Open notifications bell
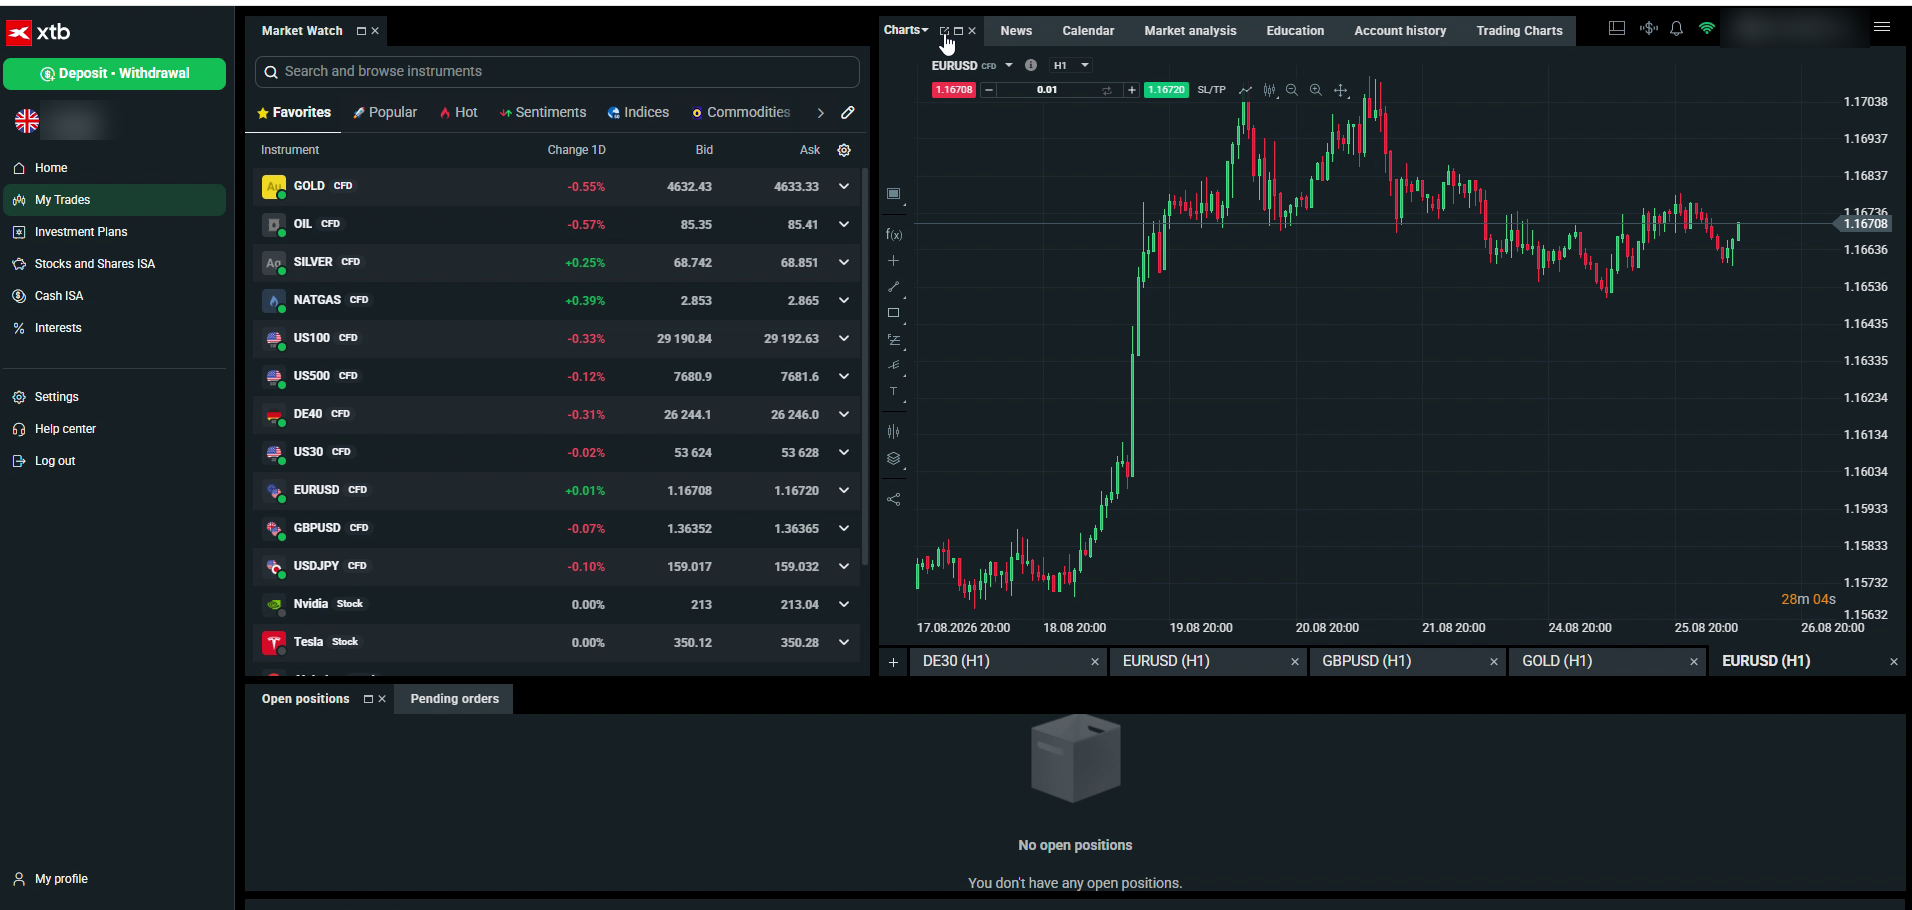Screen dimensions: 1912x910 [1677, 29]
